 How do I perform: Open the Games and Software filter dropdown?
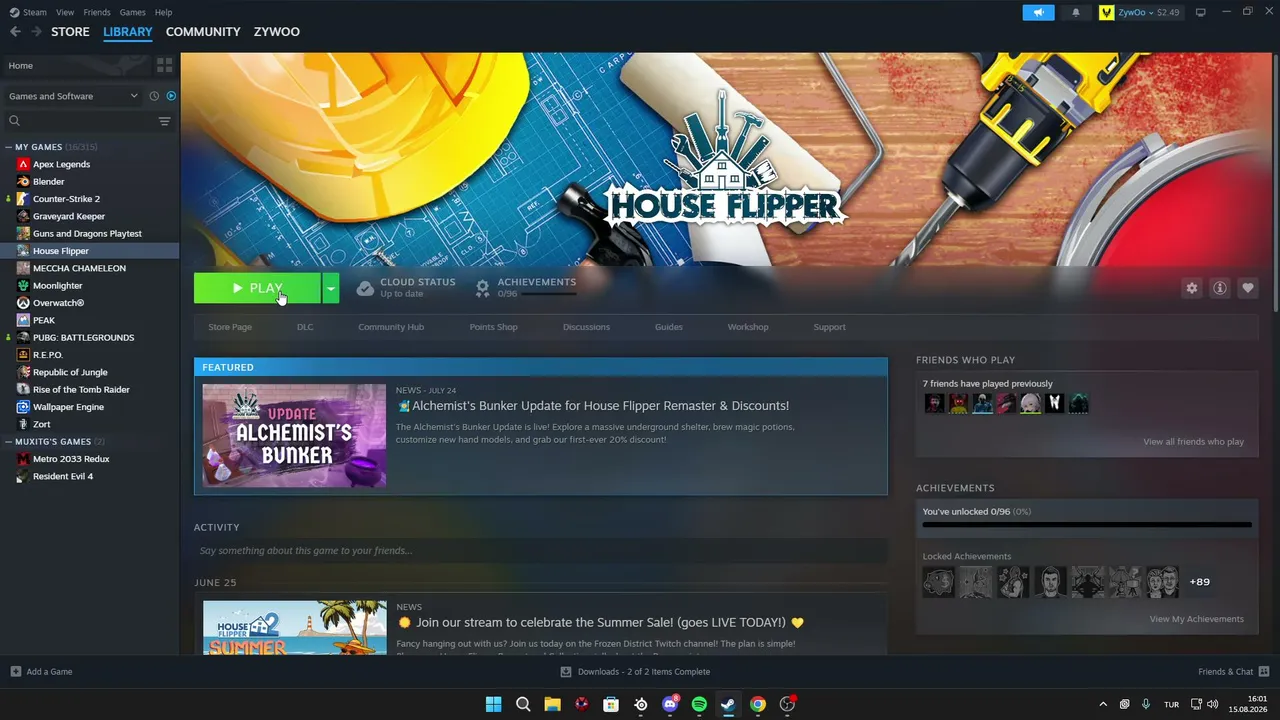click(73, 96)
